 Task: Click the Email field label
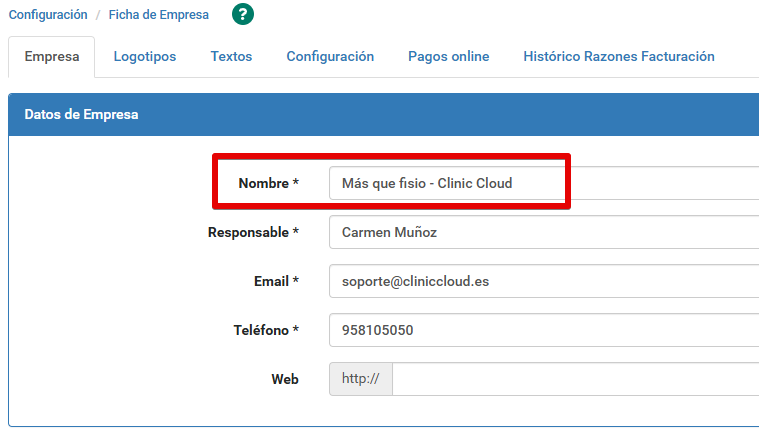(276, 281)
